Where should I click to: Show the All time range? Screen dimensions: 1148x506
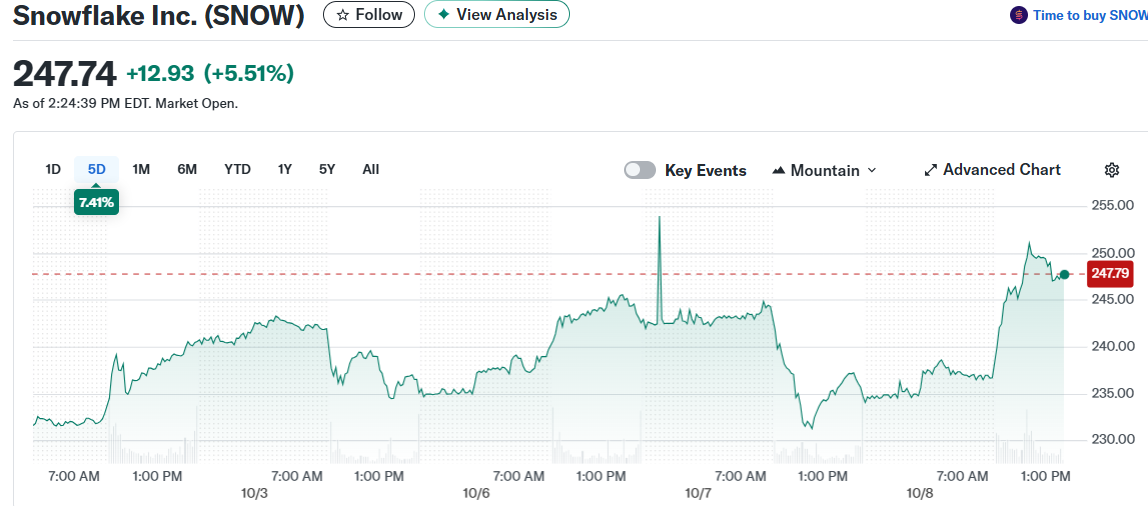(x=371, y=169)
